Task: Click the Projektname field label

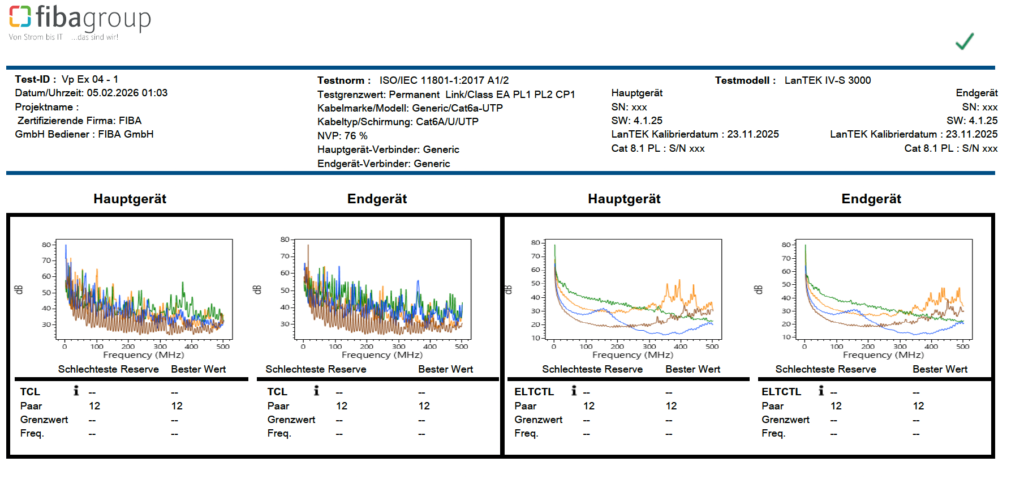Action: click(x=47, y=106)
